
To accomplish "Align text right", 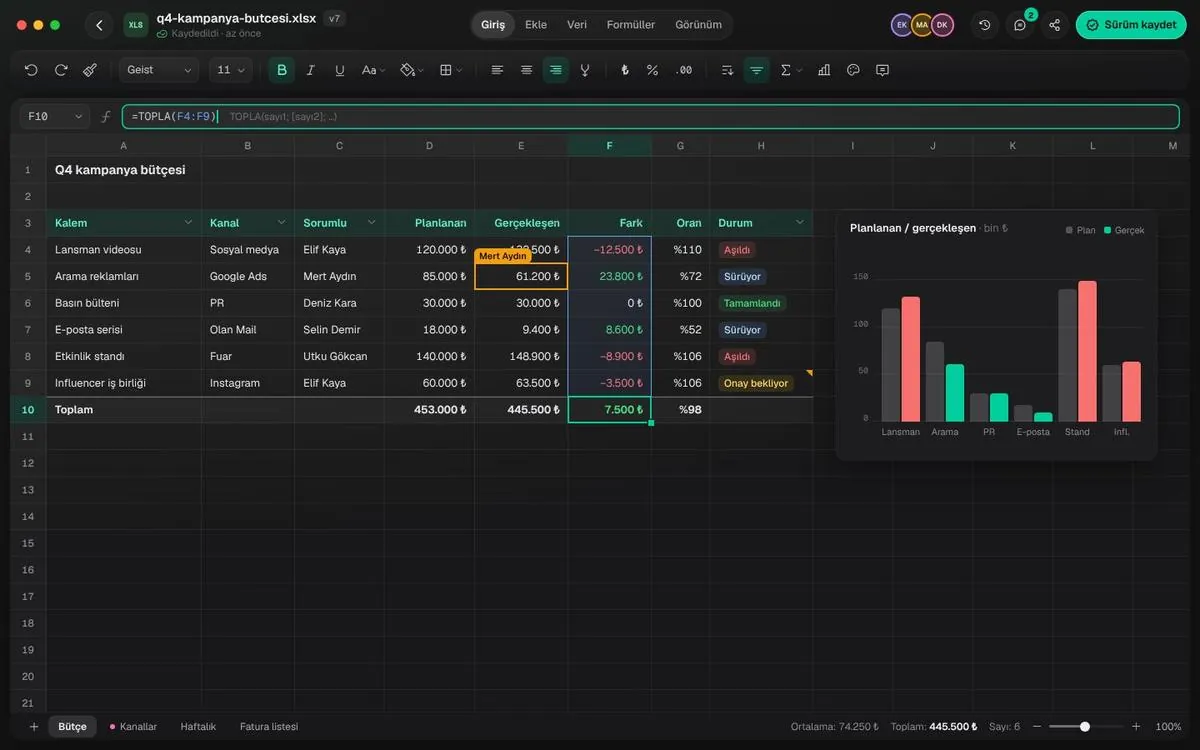I will [x=555, y=70].
